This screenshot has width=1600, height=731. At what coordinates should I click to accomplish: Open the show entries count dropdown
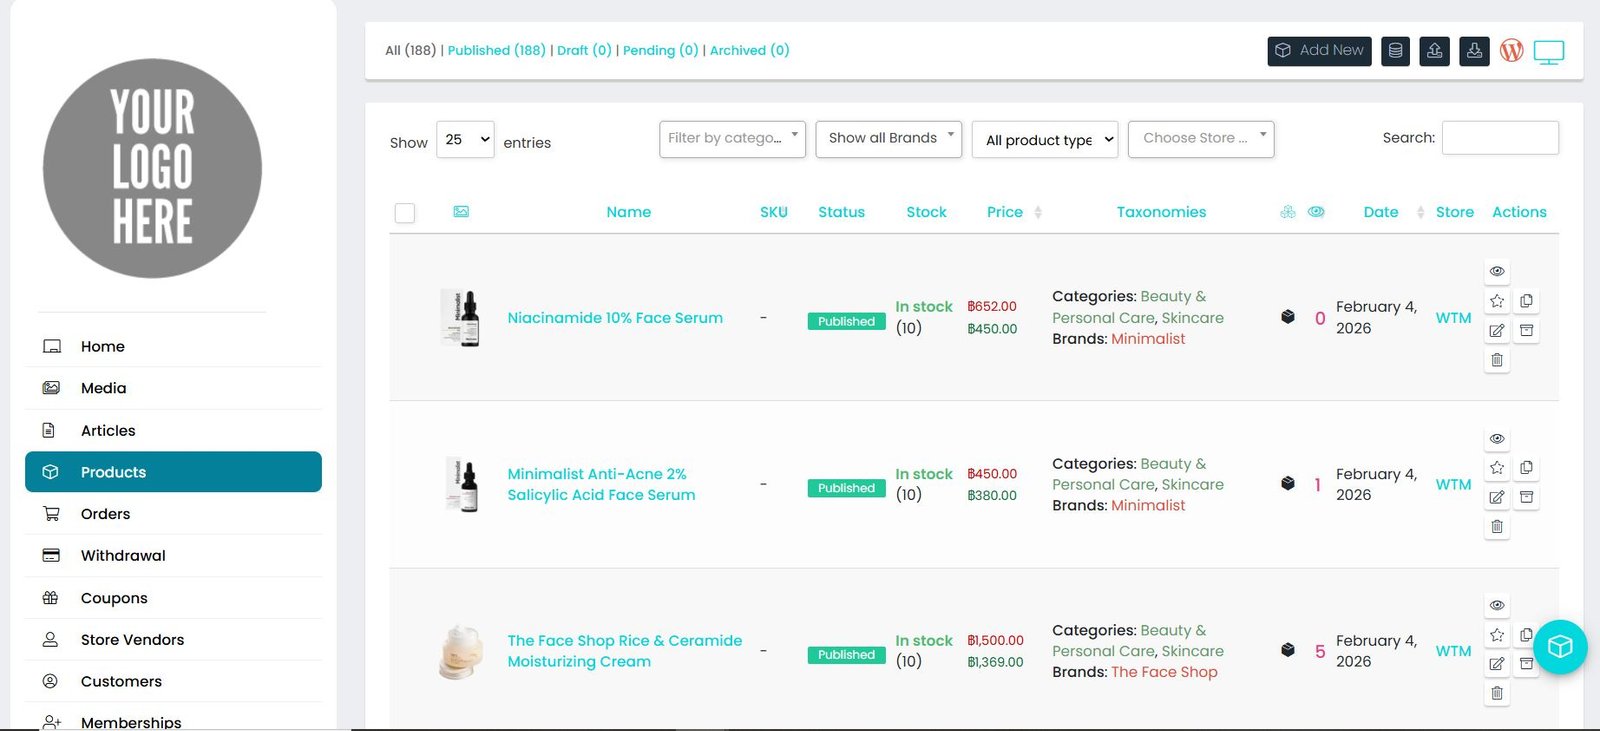[465, 140]
